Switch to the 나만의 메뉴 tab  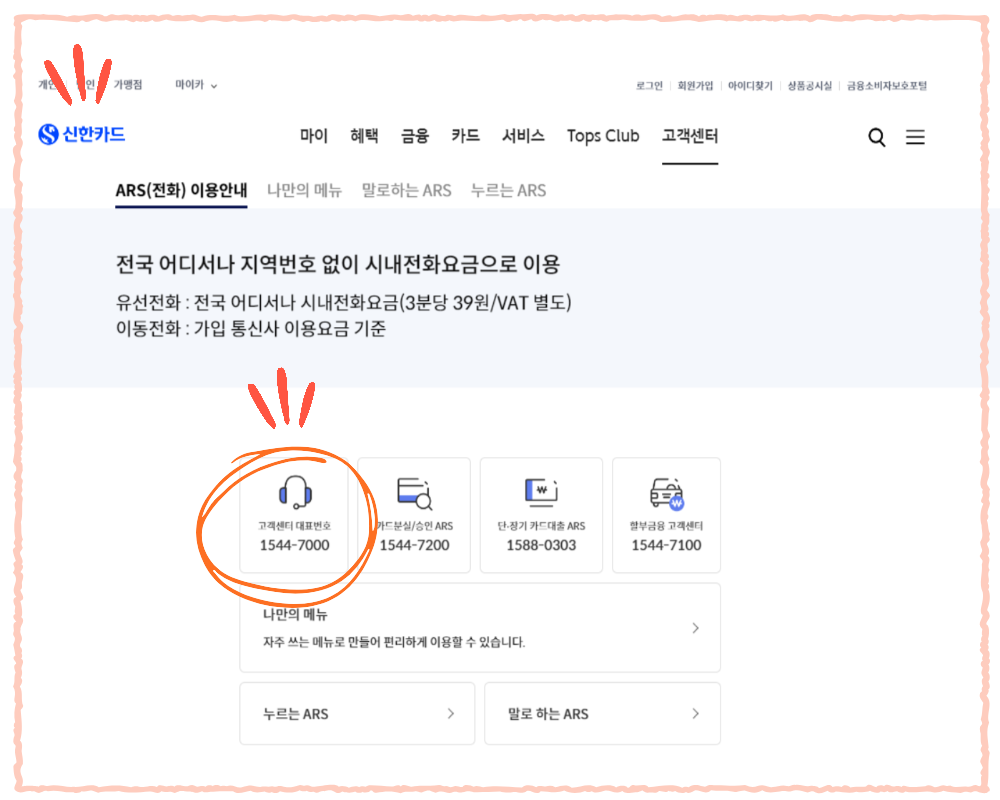[304, 190]
